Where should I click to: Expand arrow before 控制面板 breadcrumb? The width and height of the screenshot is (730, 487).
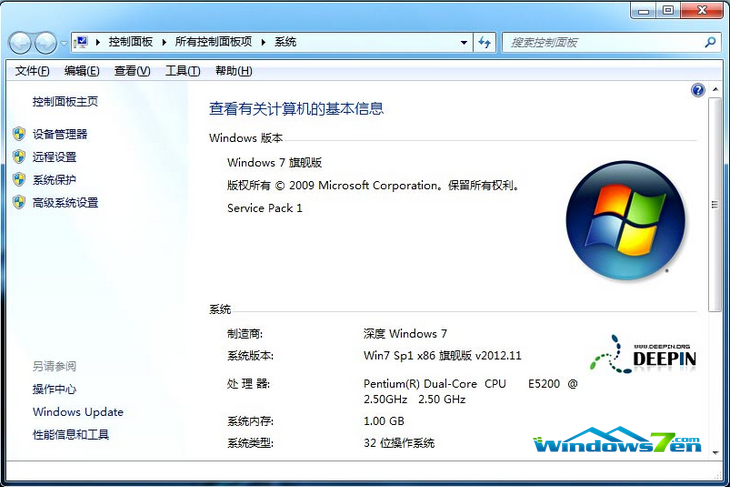pos(98,42)
